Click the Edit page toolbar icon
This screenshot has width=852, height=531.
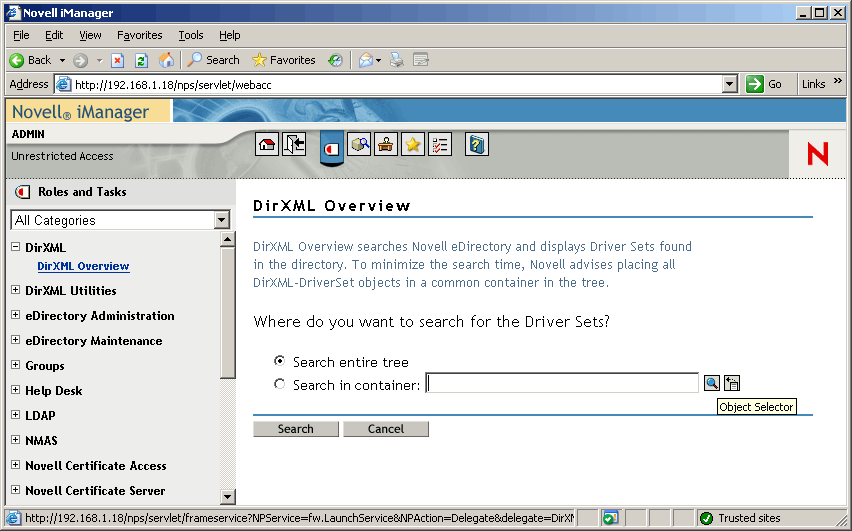coord(421,60)
